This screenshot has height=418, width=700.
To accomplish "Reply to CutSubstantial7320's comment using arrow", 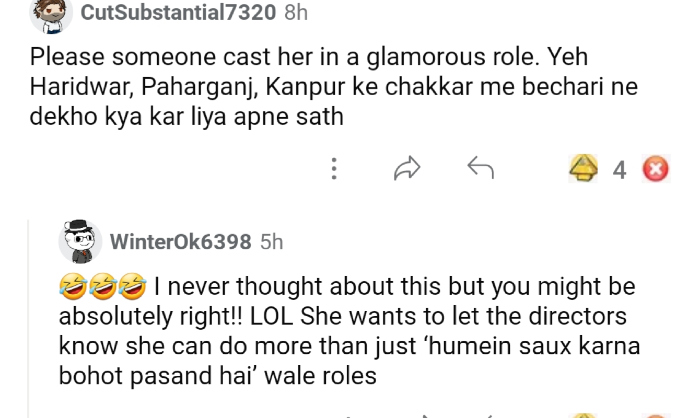I will 481,169.
